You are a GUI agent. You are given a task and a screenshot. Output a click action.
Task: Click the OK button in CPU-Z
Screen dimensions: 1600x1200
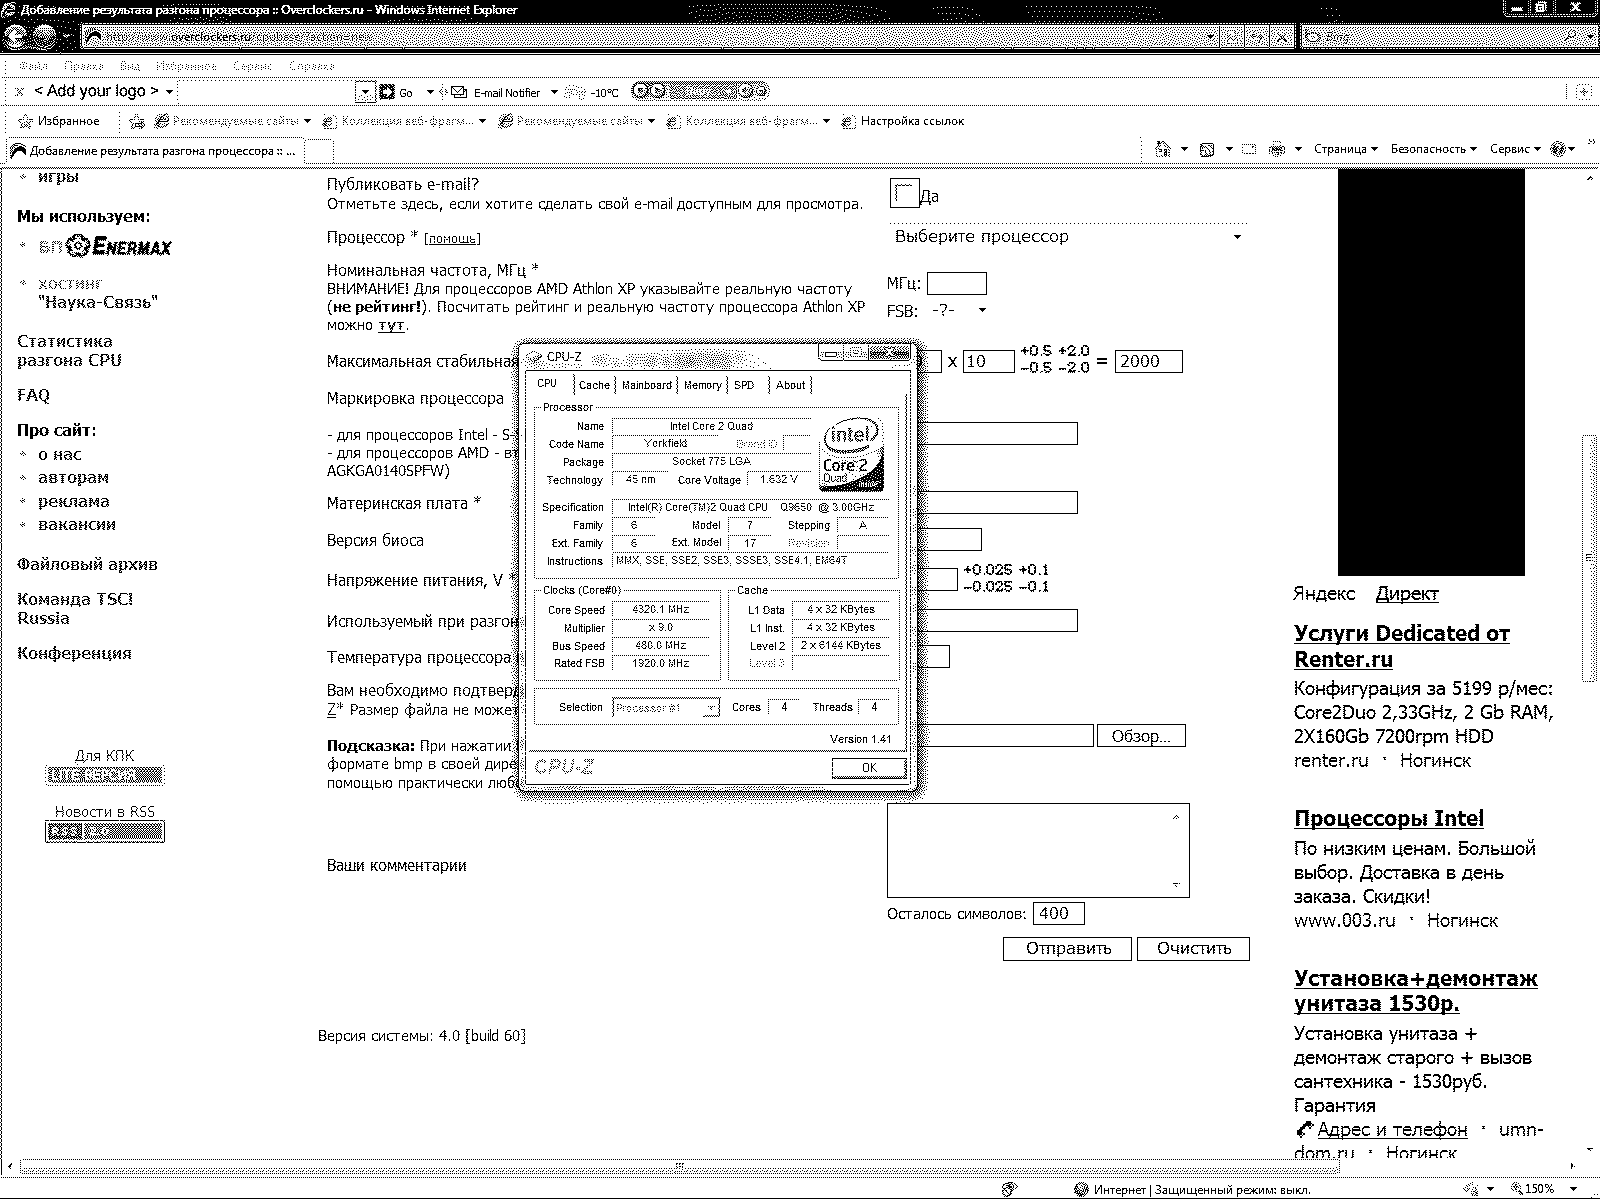869,768
